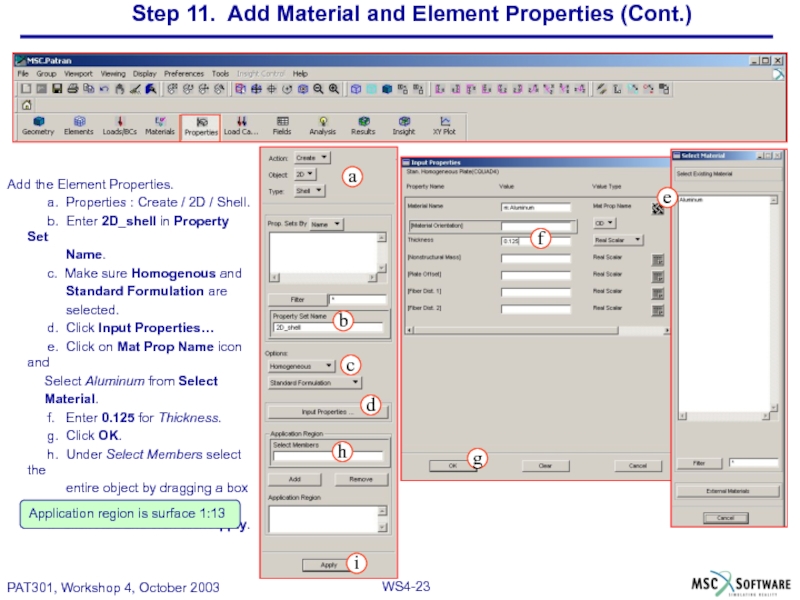Image resolution: width=800 pixels, height=600 pixels.
Task: Select the wireframe cube display icon
Action: (x=356, y=89)
